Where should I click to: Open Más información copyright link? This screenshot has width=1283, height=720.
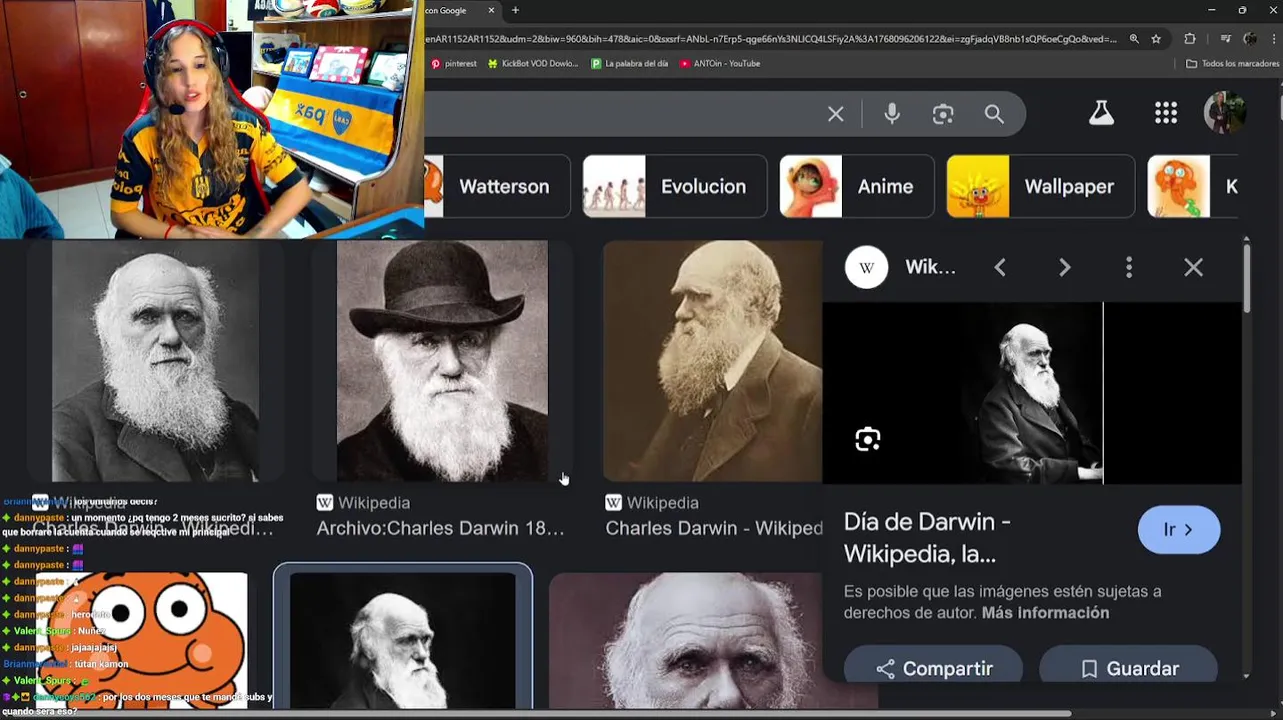coord(1045,613)
